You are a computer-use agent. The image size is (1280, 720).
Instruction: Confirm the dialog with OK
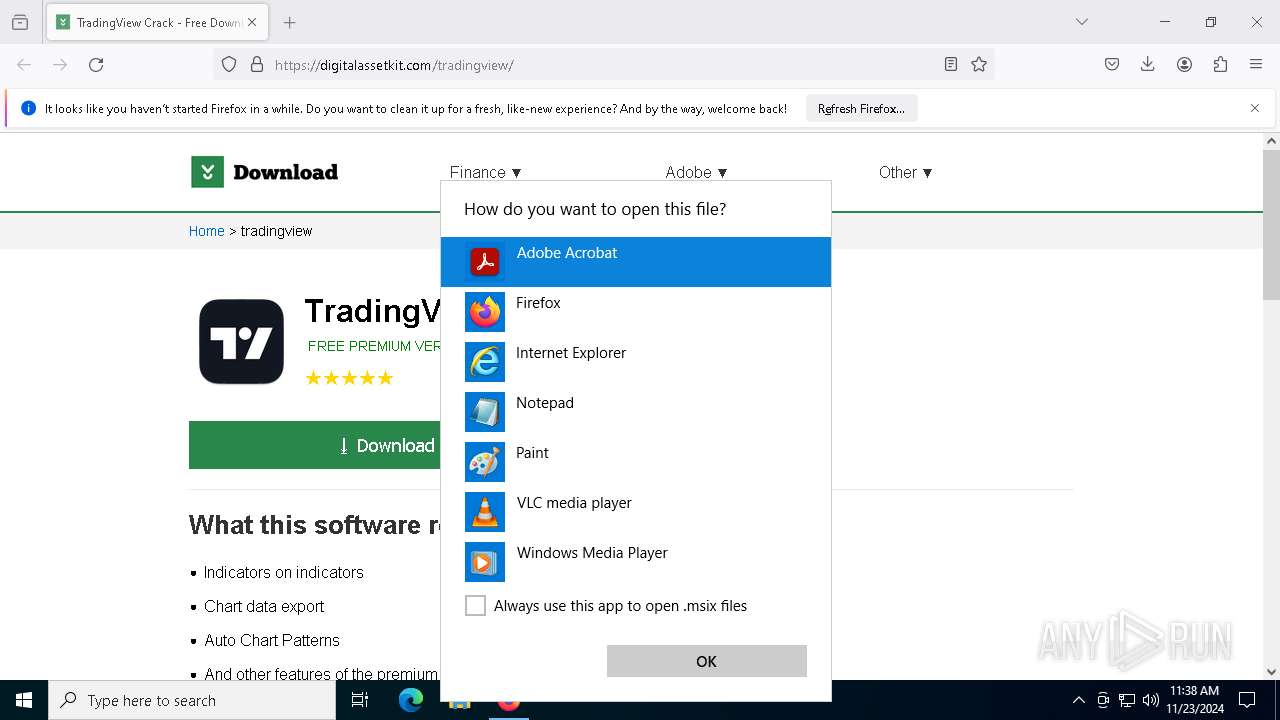point(706,661)
